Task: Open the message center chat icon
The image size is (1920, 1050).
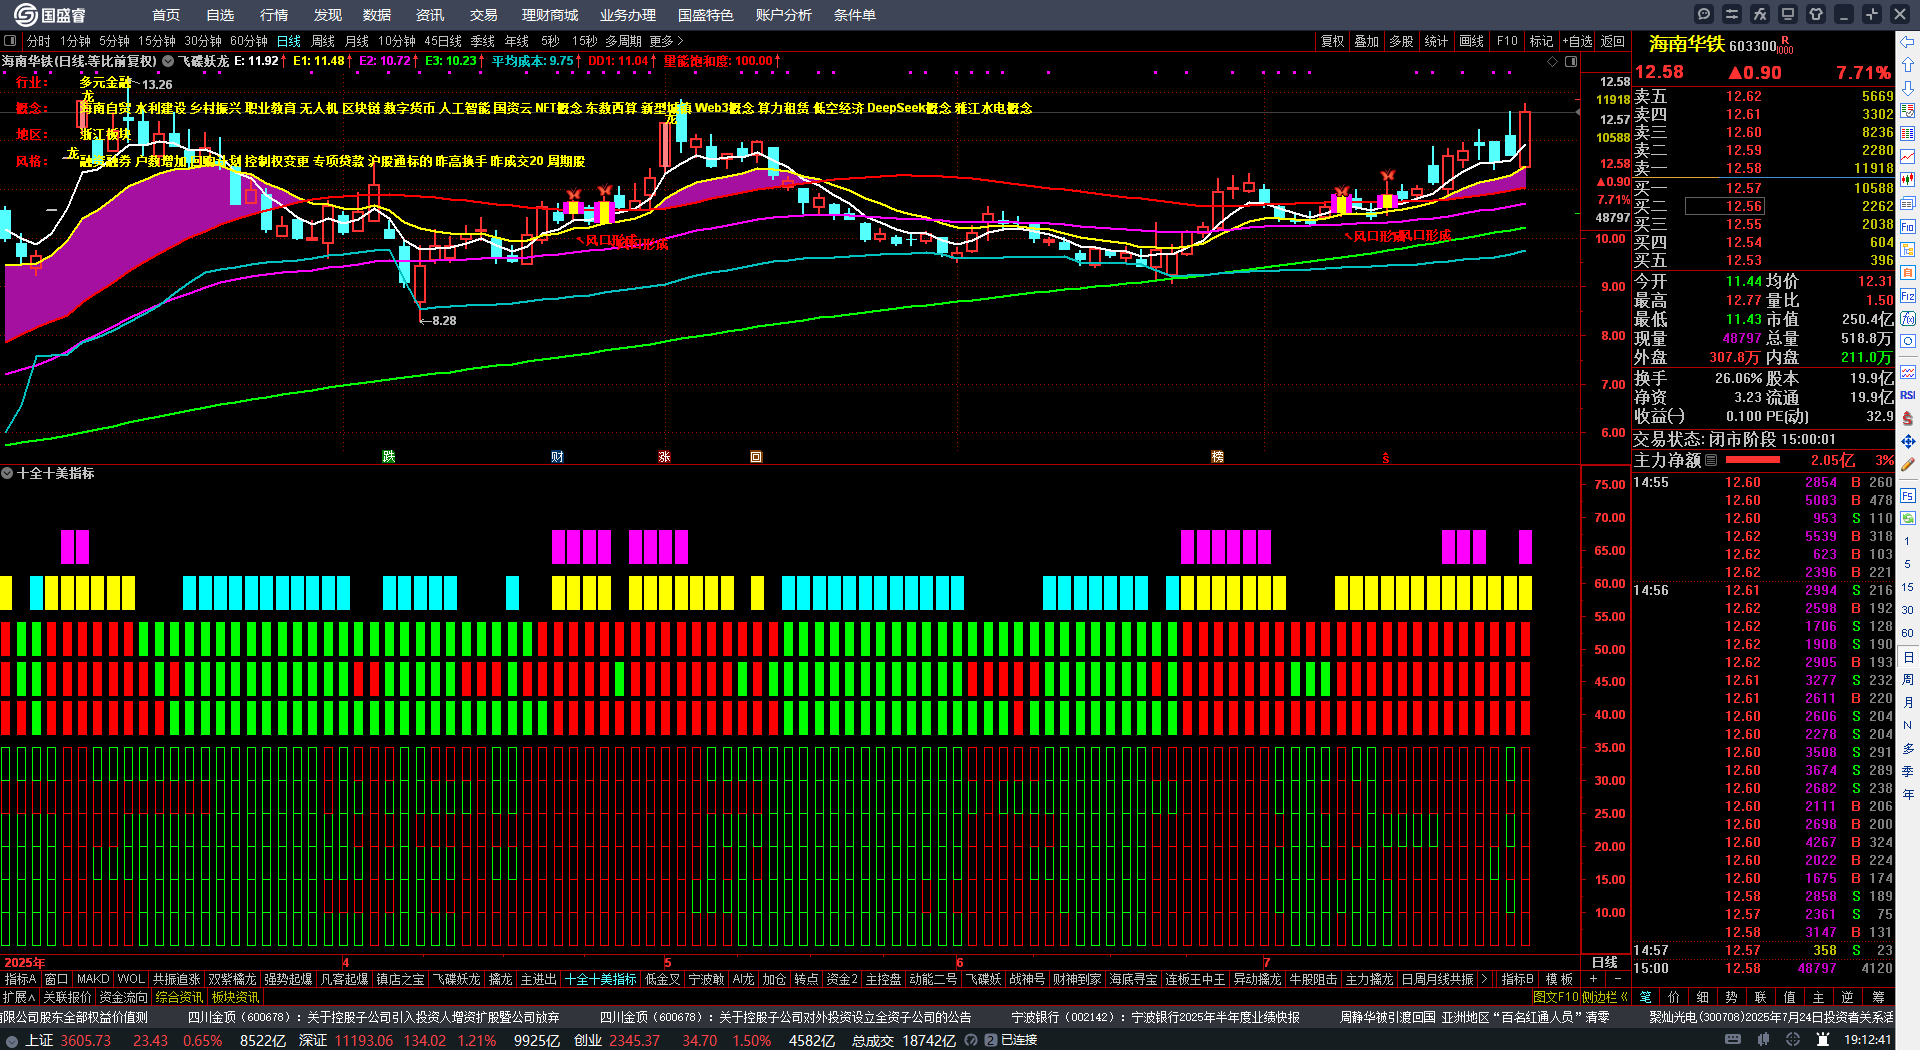Action: (x=1704, y=14)
